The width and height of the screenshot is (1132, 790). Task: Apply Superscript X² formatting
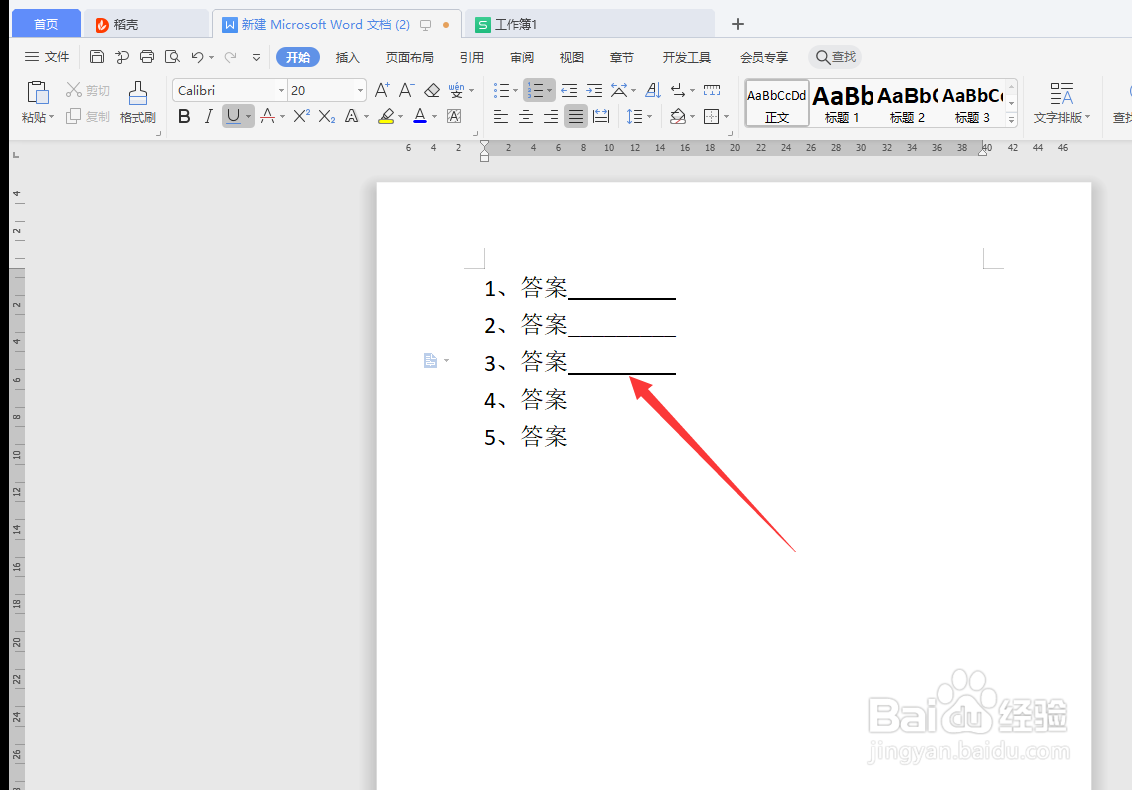click(302, 116)
